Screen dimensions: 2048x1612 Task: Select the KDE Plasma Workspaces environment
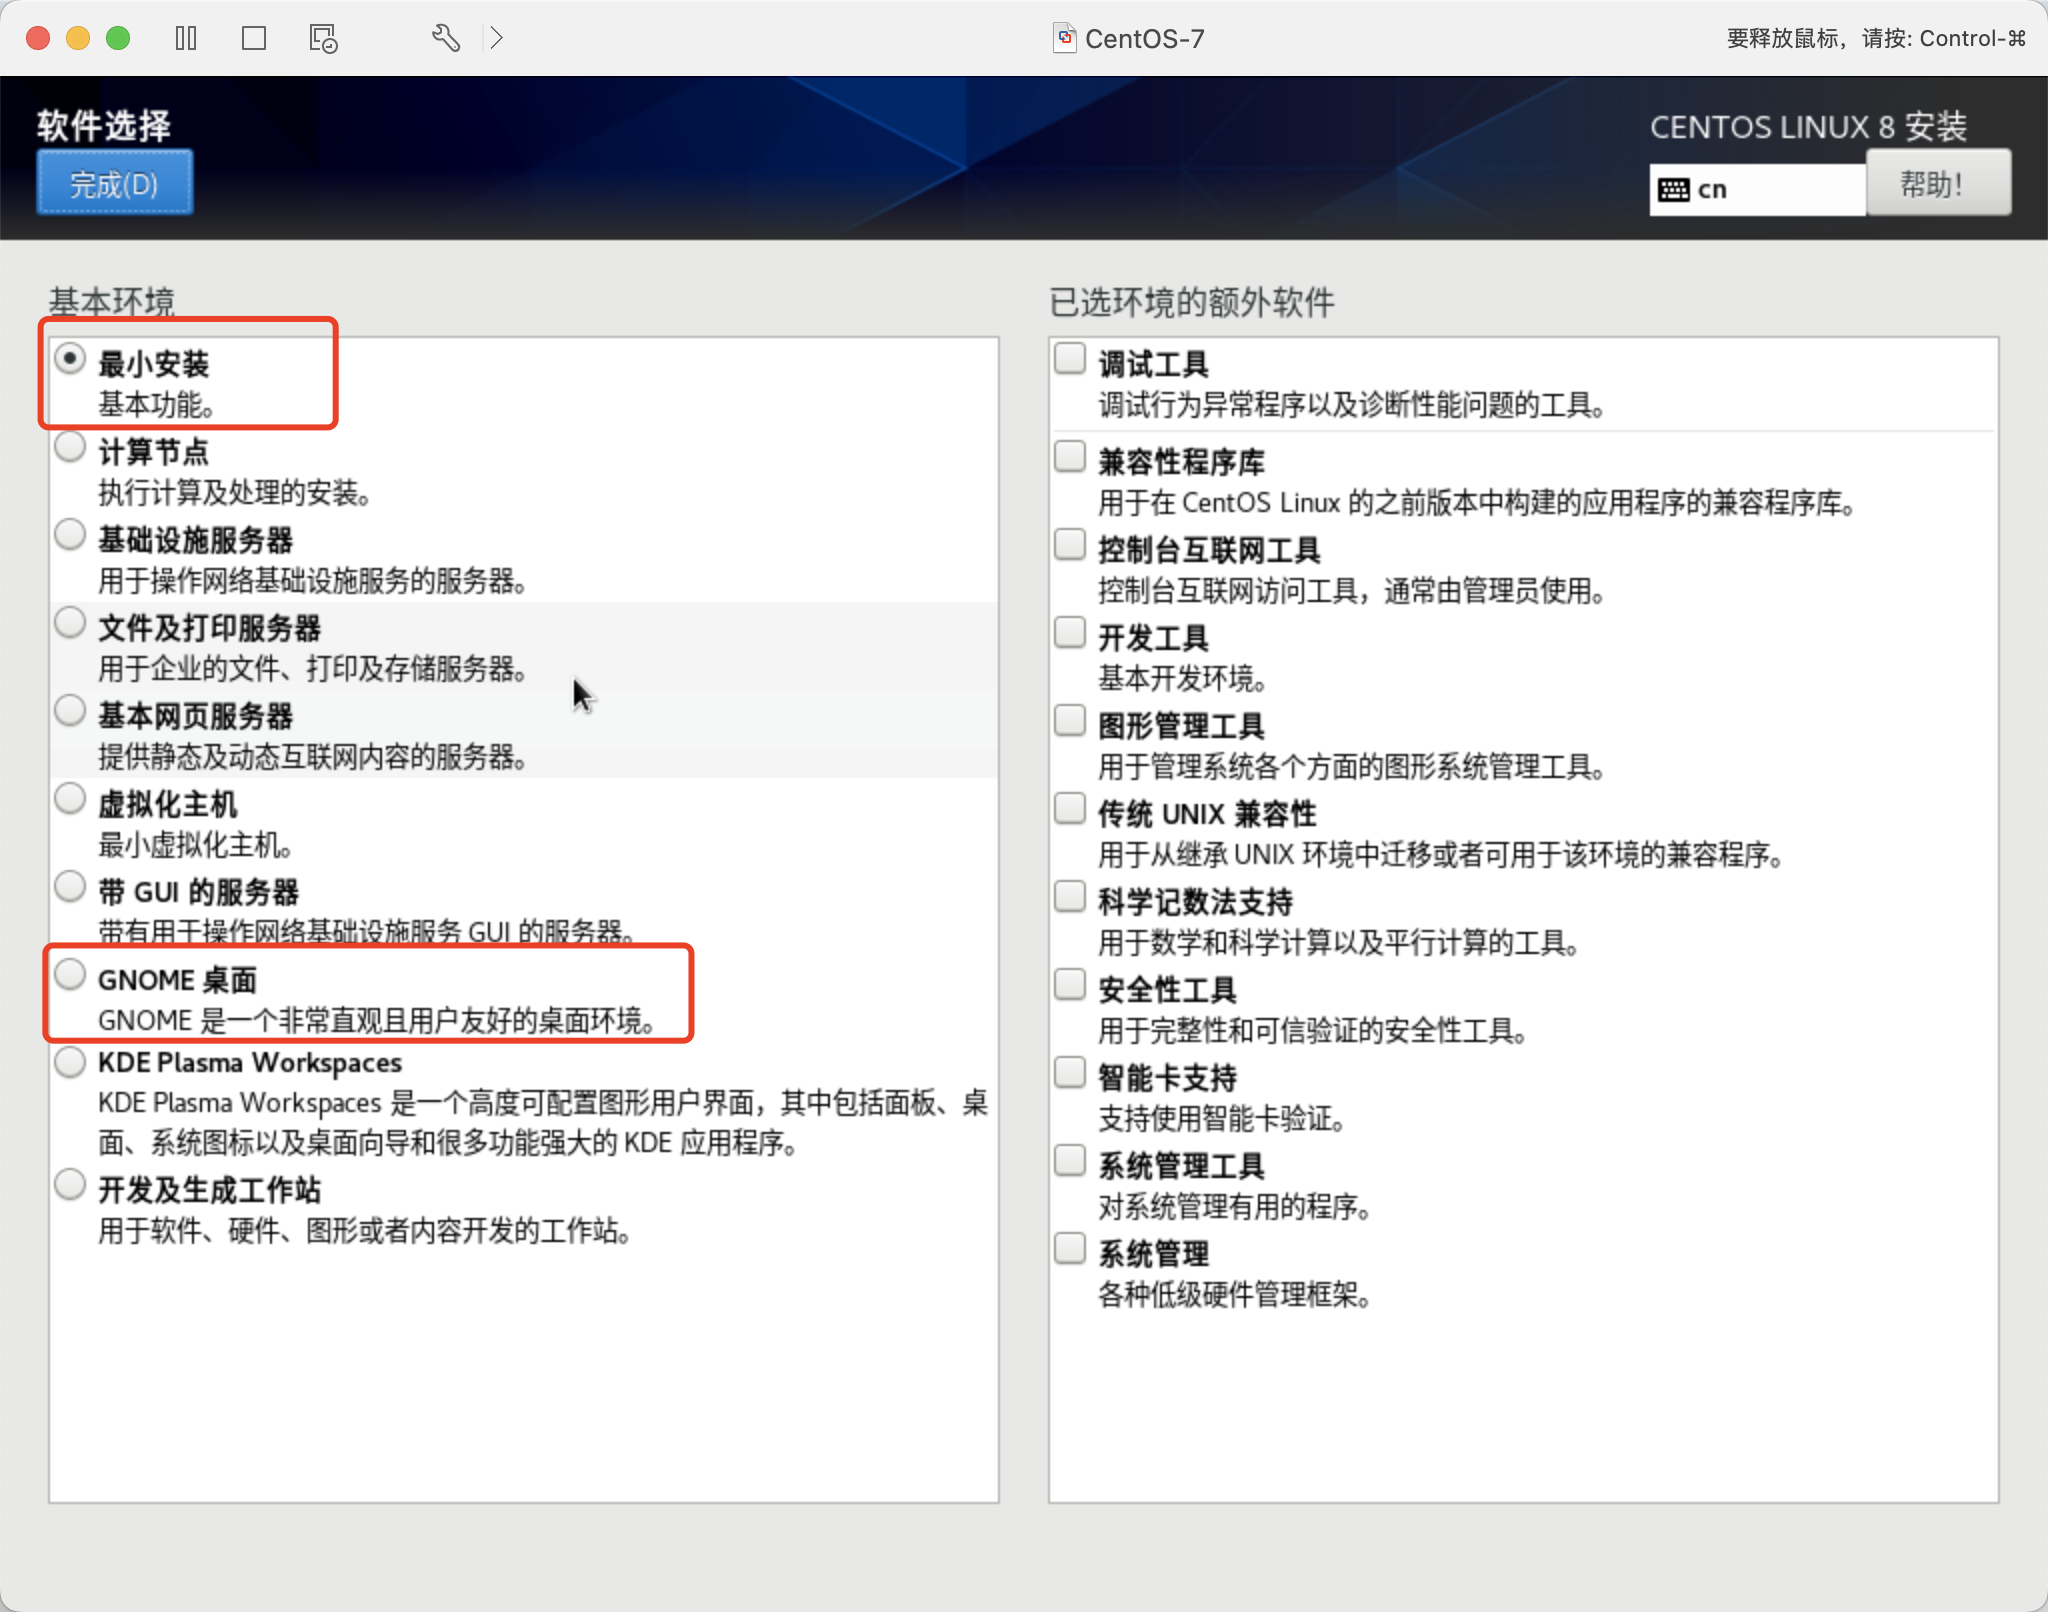point(70,1062)
